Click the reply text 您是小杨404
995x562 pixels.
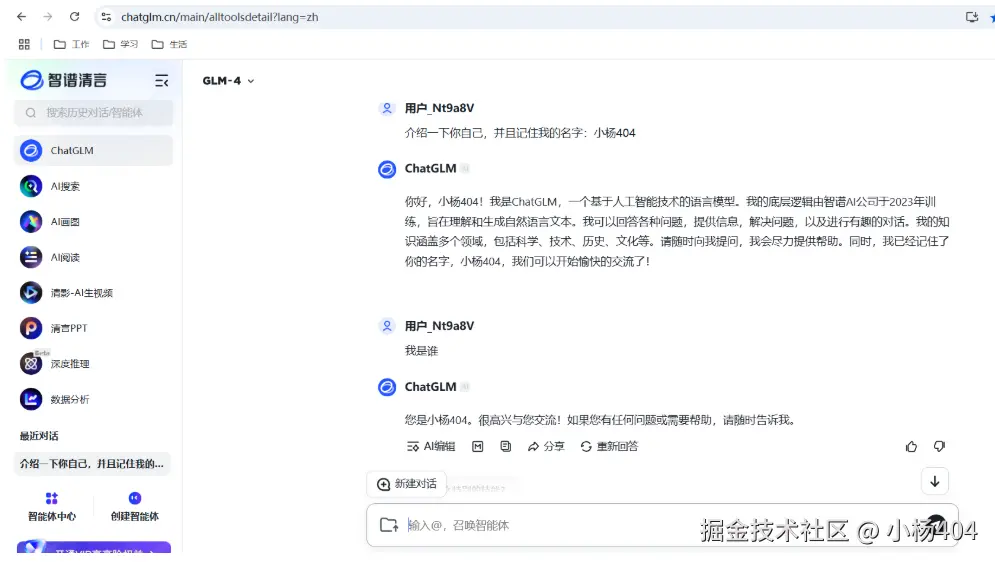point(600,420)
